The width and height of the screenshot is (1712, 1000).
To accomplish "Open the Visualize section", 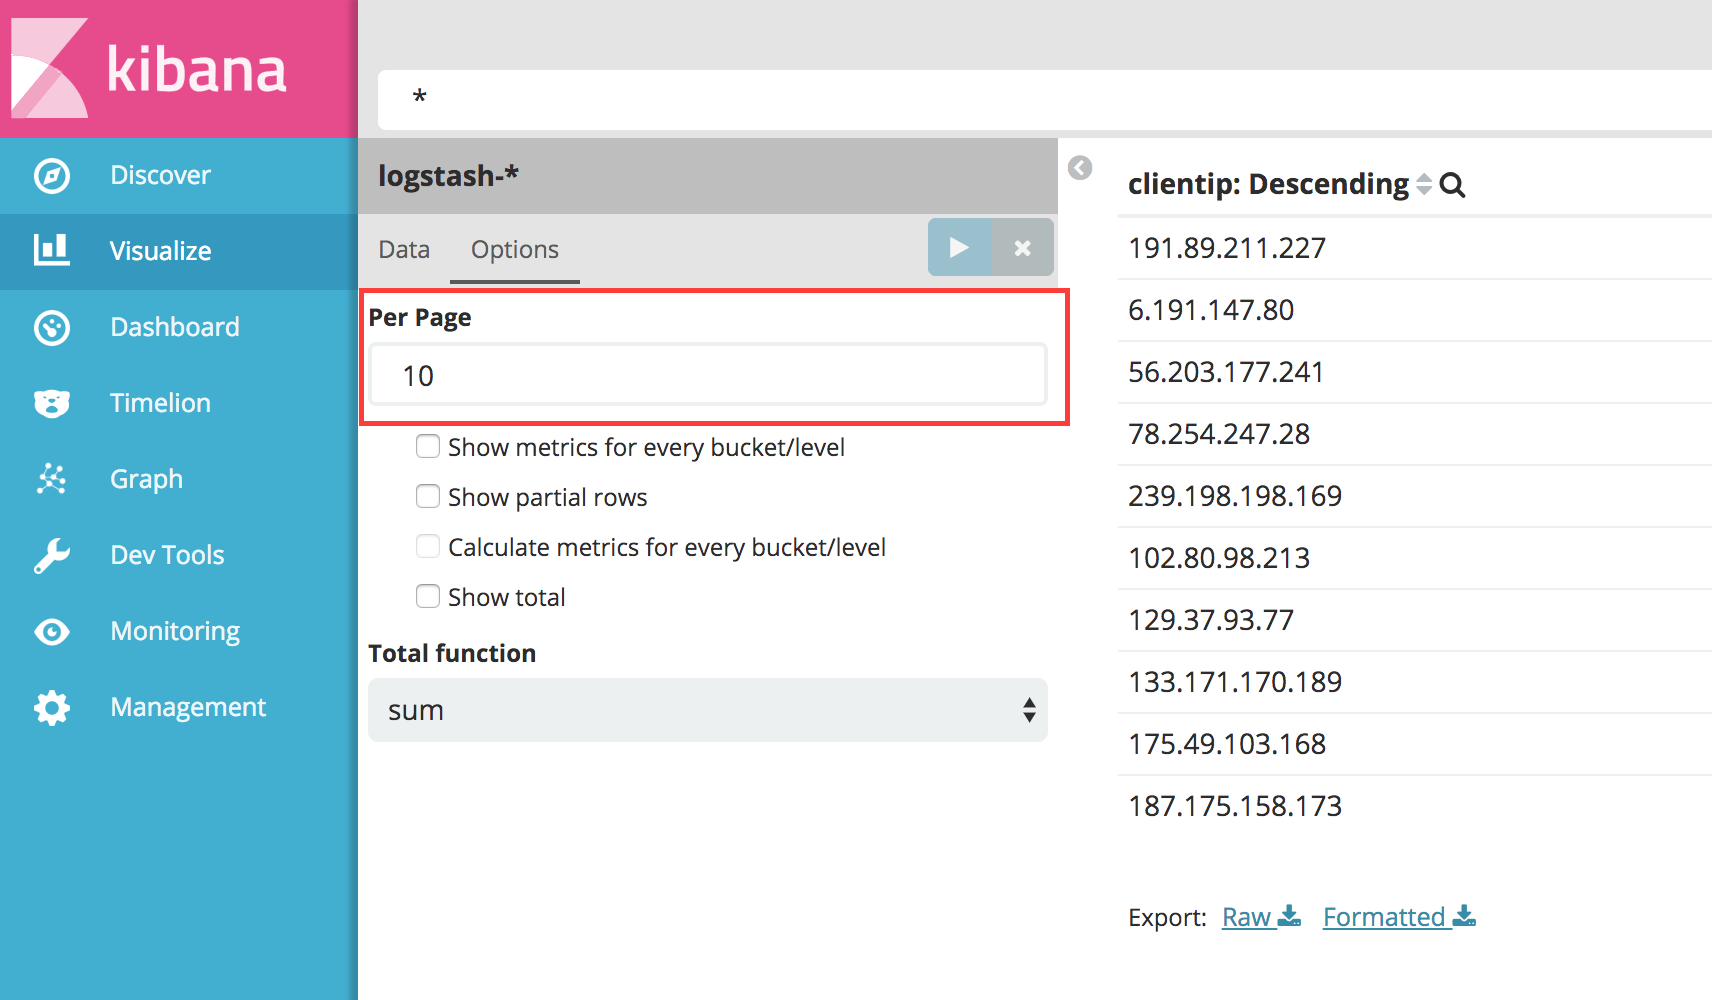I will [x=160, y=251].
